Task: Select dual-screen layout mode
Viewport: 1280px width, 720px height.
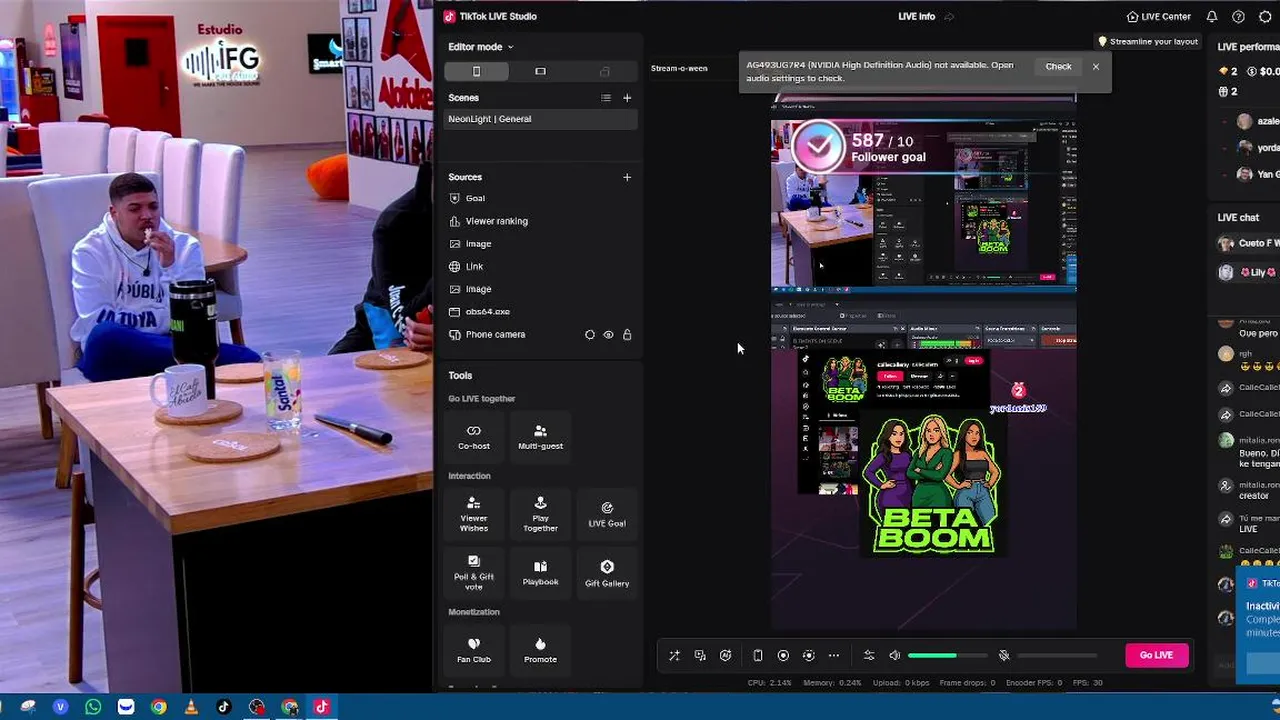Action: click(604, 71)
